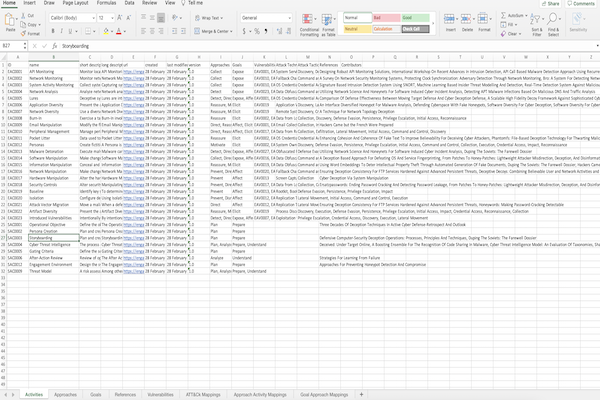Image resolution: width=600 pixels, height=400 pixels.
Task: Click the Name Box showing B27
Action: click(x=12, y=46)
